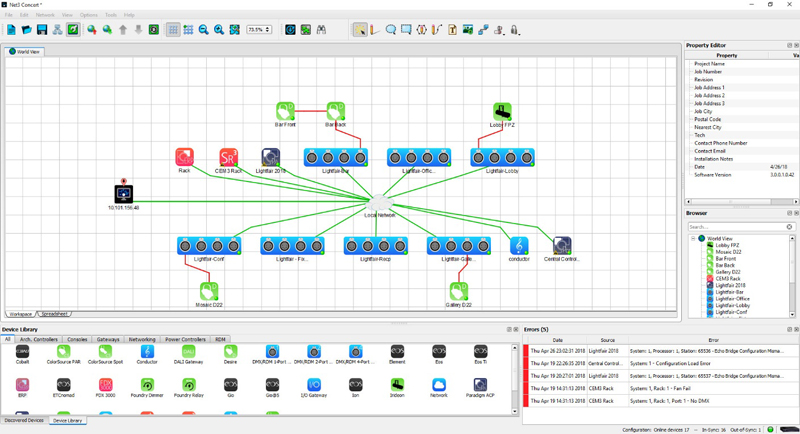Sort errors by Source column header
Screen dimensions: 800x434
click(x=607, y=340)
